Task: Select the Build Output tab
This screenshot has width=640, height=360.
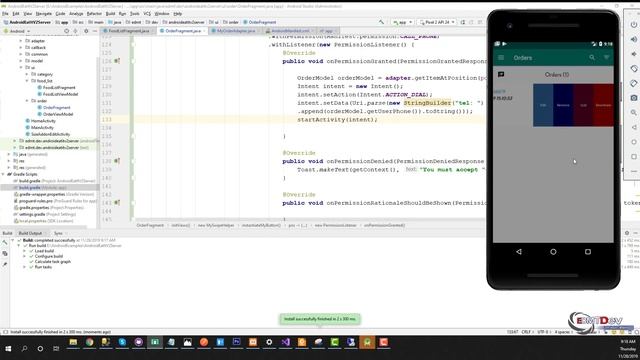Action: click(30, 233)
